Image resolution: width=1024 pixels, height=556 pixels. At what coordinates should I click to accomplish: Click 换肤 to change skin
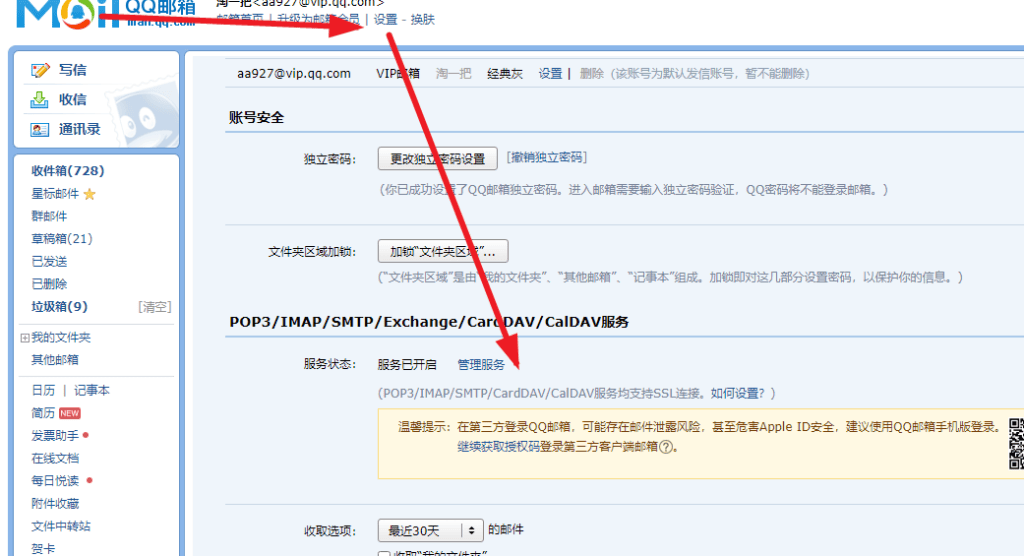(x=423, y=20)
